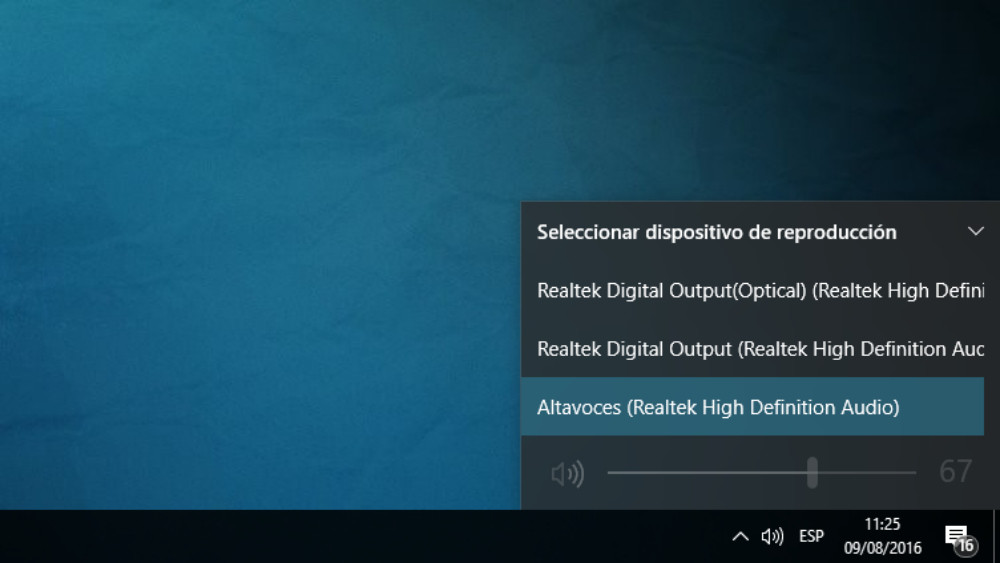Open the taskbar volume speaker icon
Screen dimensions: 1000x563
pyautogui.click(x=772, y=536)
